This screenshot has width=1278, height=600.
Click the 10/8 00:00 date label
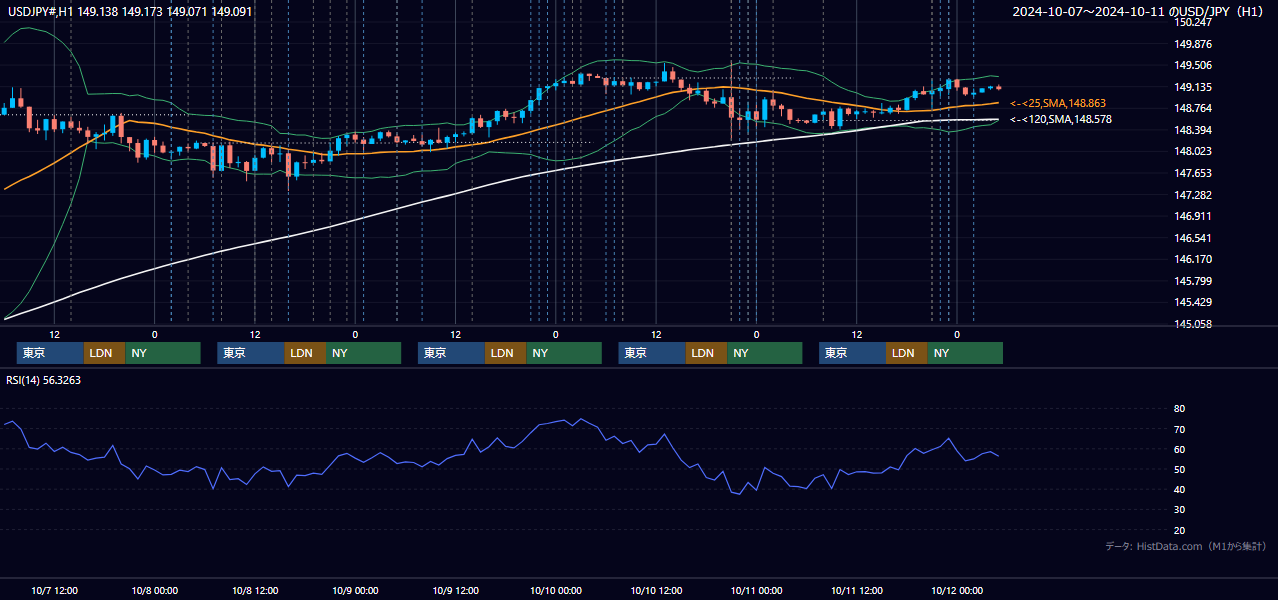155,590
